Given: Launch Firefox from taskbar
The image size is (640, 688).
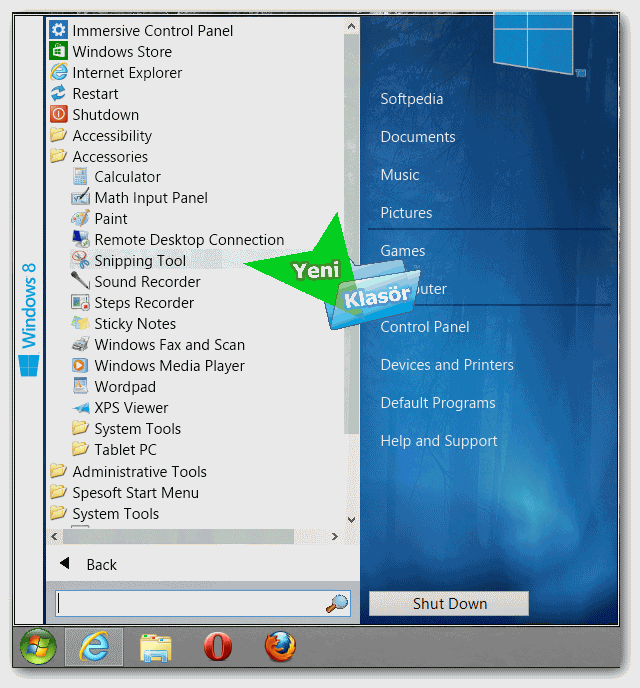Looking at the screenshot, I should [280, 648].
